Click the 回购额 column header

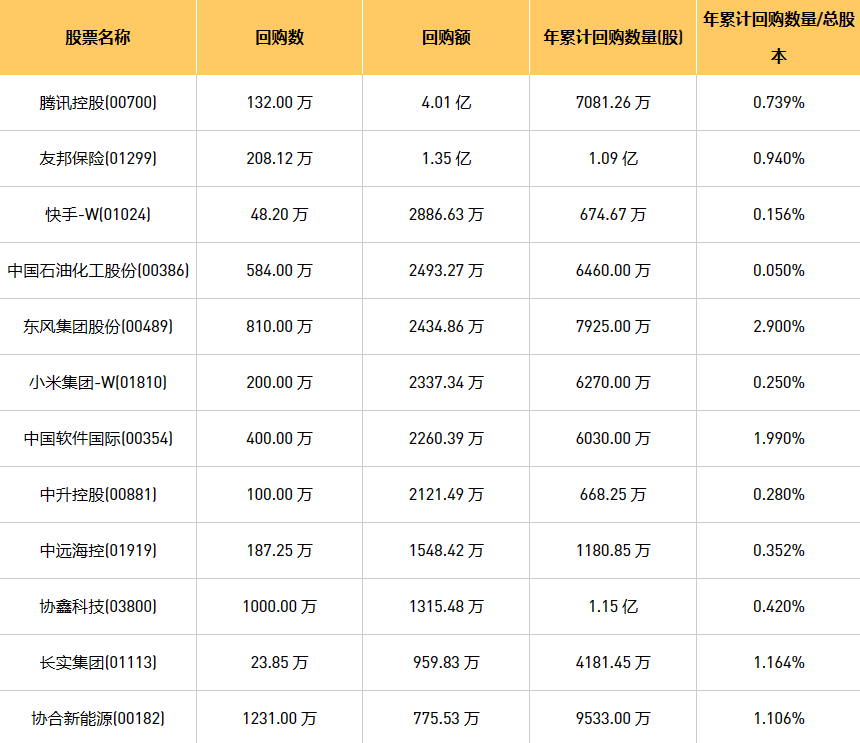click(446, 37)
